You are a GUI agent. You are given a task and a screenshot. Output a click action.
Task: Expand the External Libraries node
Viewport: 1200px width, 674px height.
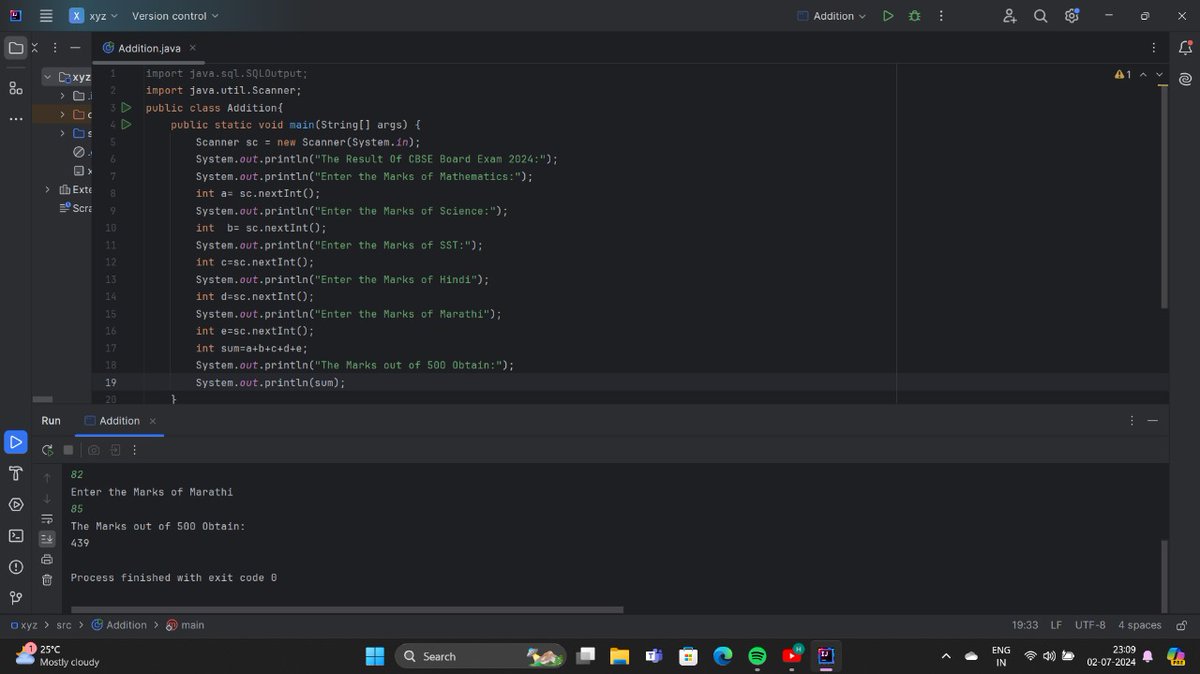point(48,190)
